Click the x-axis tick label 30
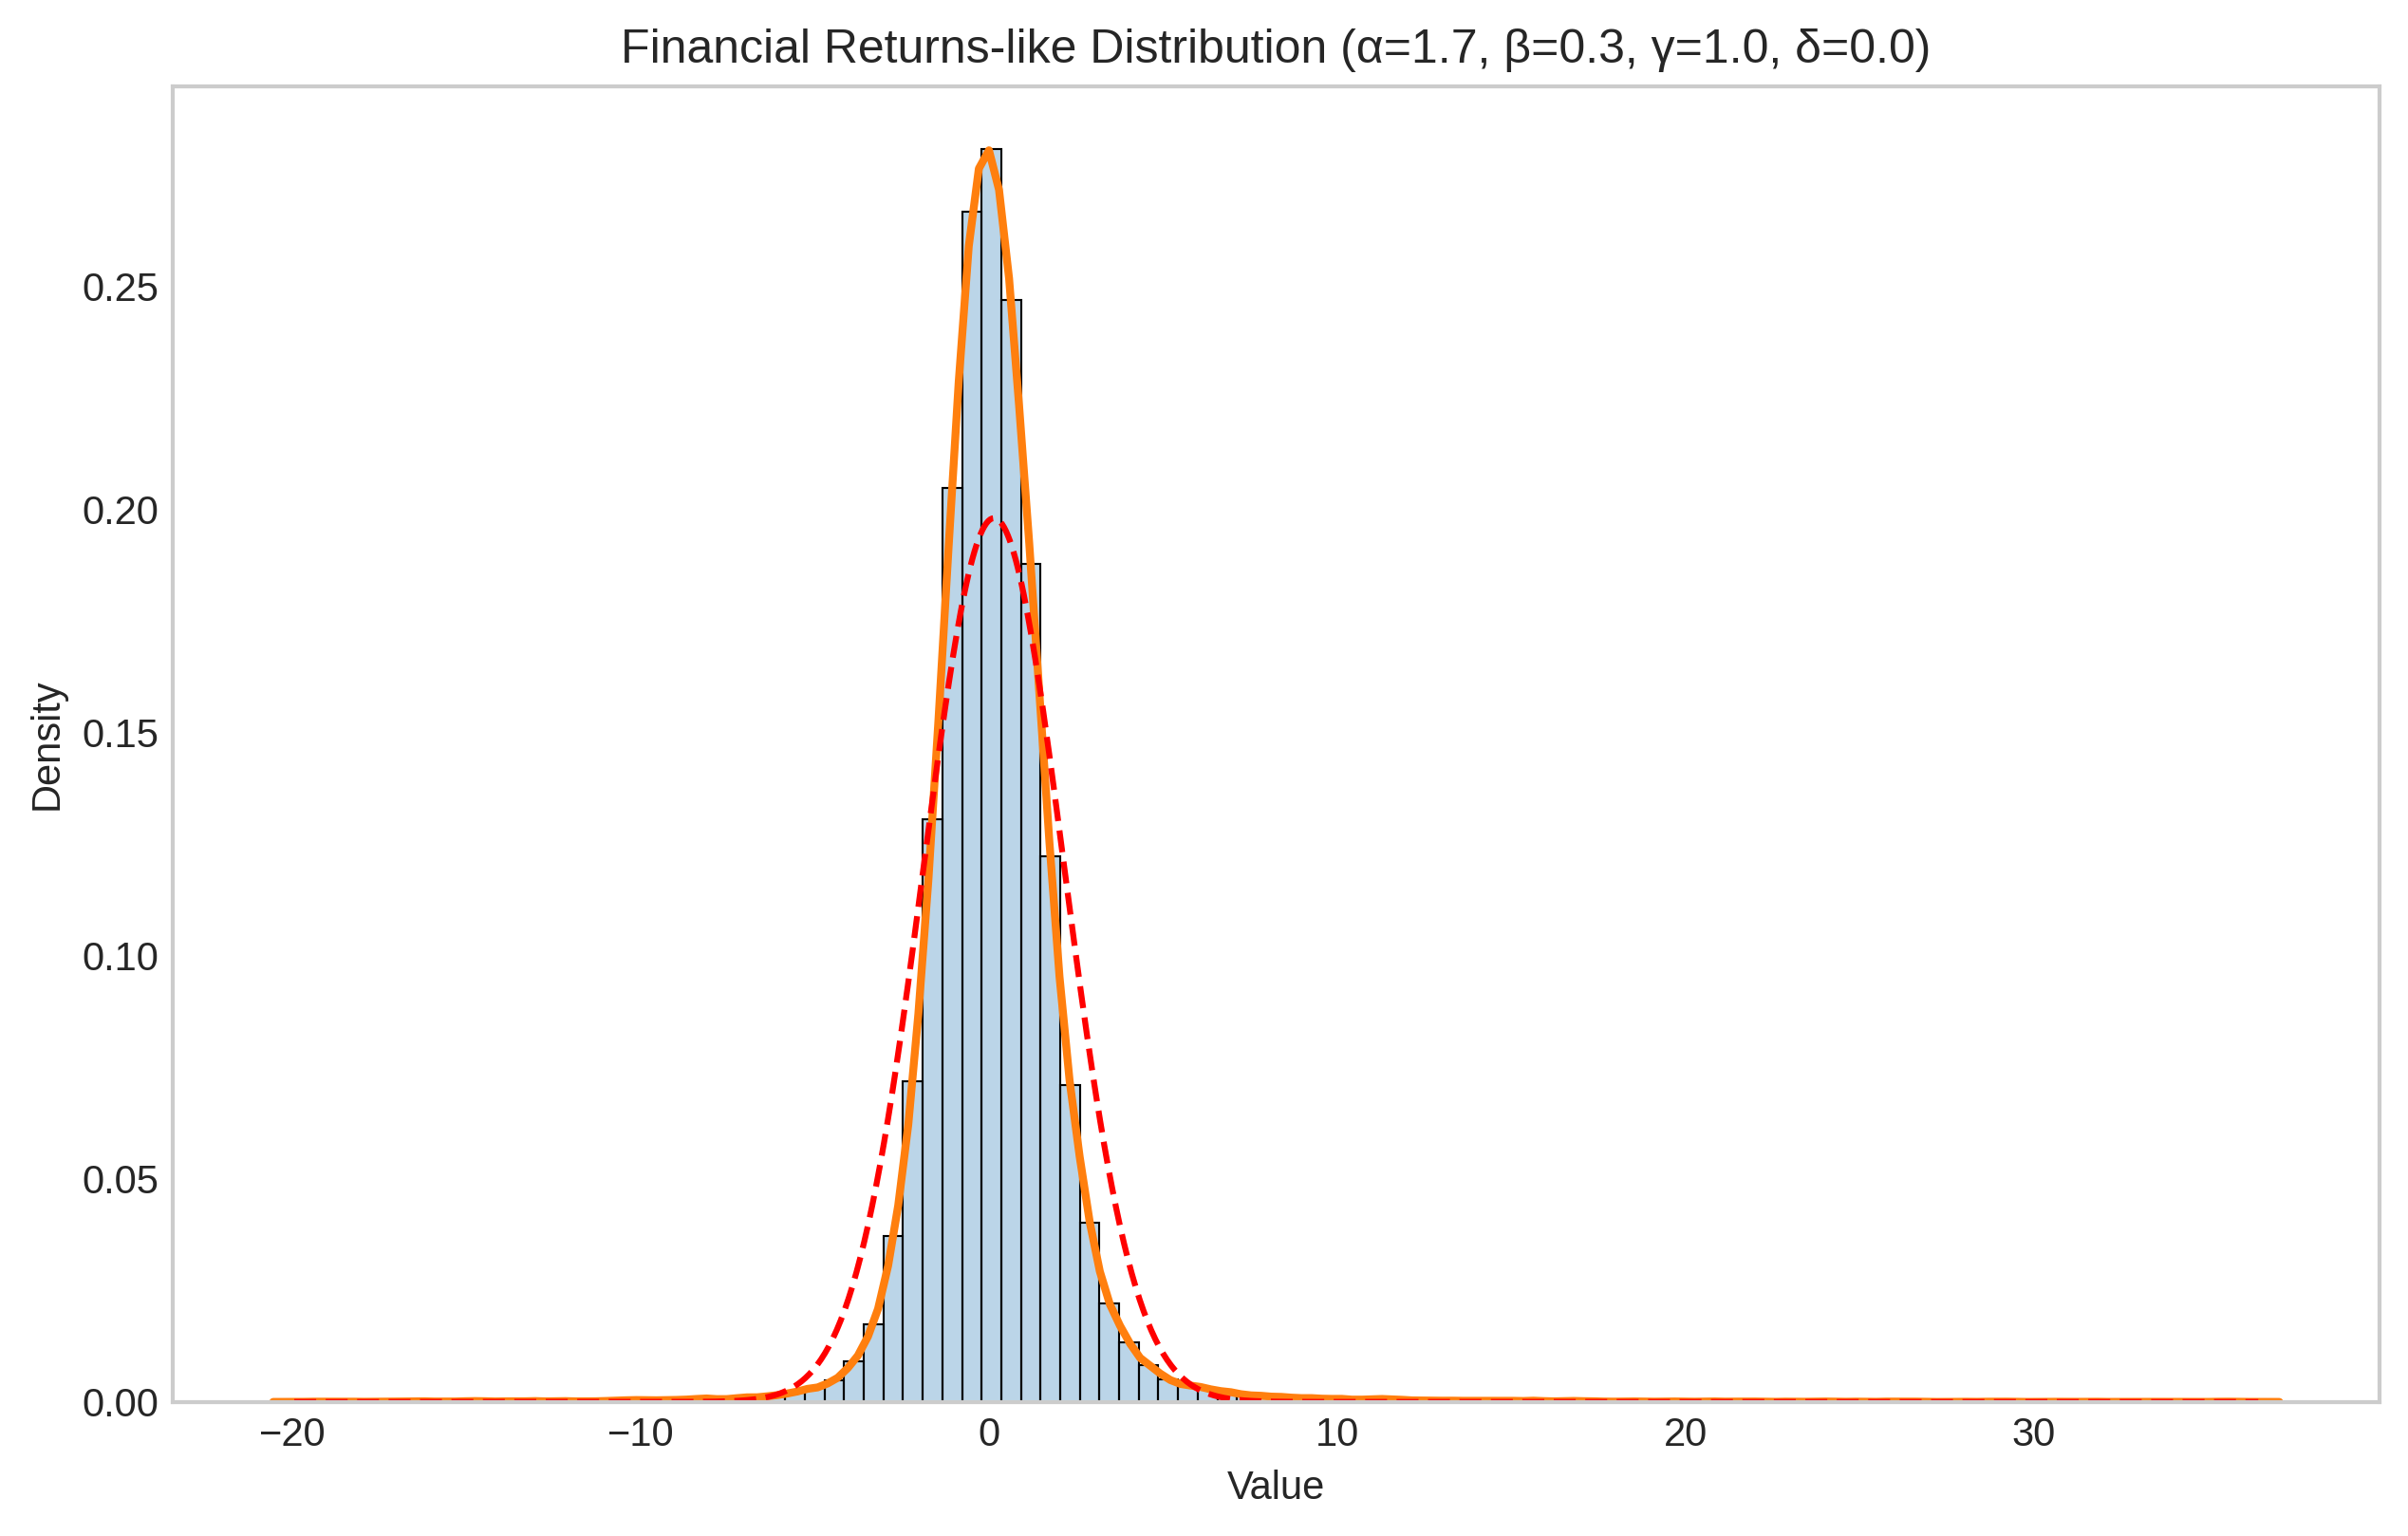 point(2032,1434)
